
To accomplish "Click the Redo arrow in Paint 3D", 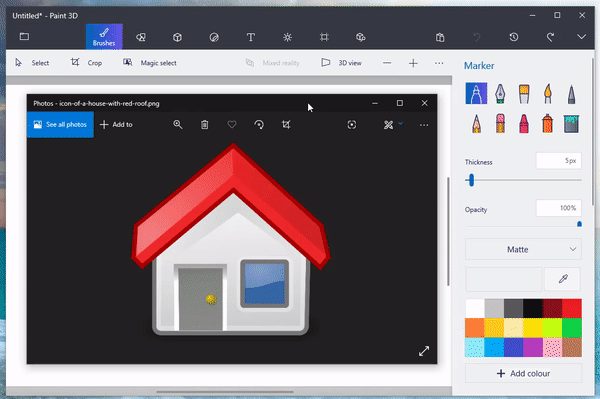I will coord(550,37).
